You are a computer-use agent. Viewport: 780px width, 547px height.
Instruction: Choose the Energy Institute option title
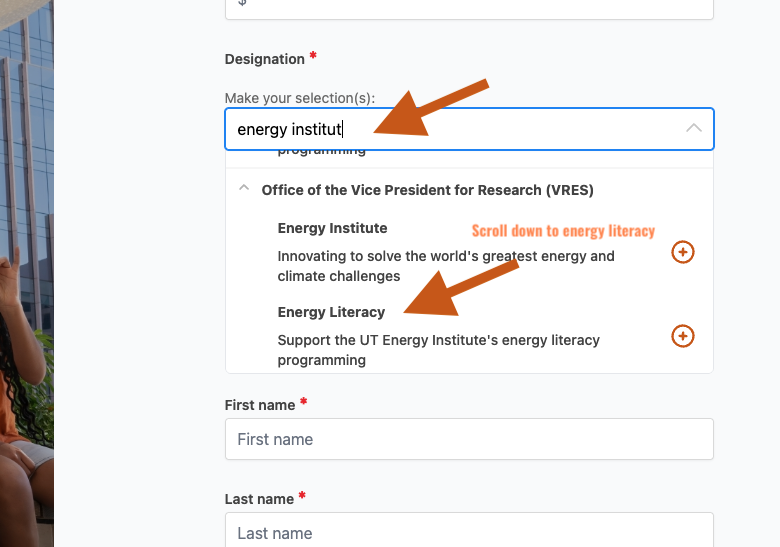pos(332,228)
